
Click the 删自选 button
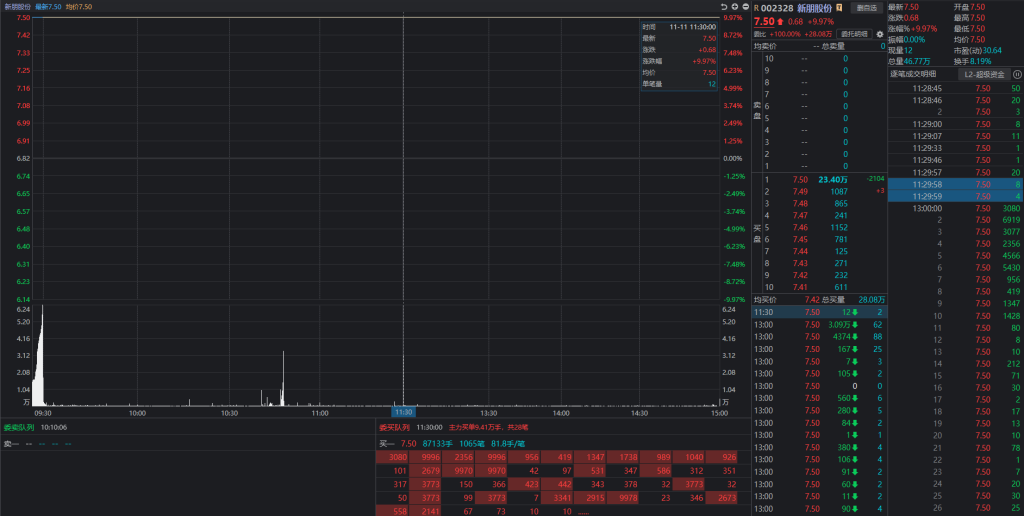click(866, 7)
